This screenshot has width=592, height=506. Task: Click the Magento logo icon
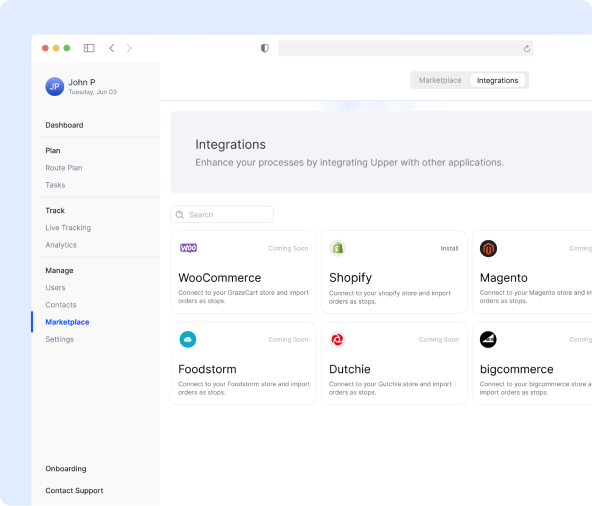click(488, 248)
